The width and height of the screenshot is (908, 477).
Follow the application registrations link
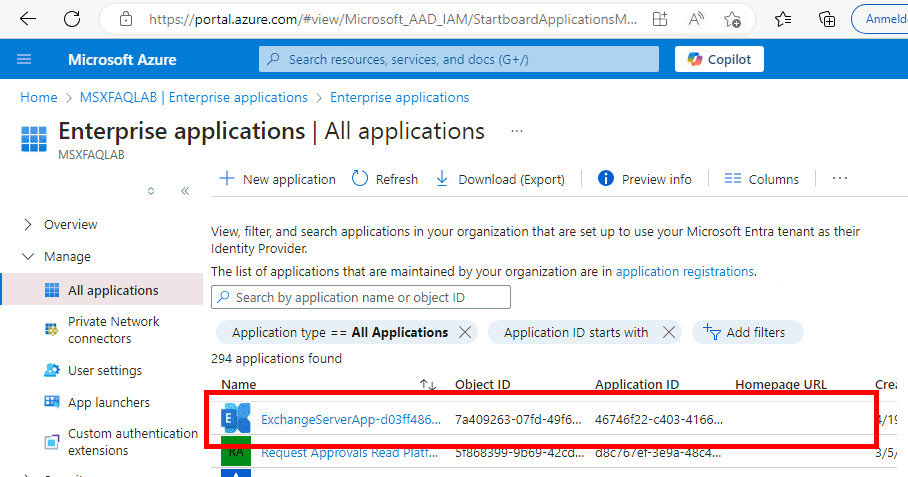point(684,271)
